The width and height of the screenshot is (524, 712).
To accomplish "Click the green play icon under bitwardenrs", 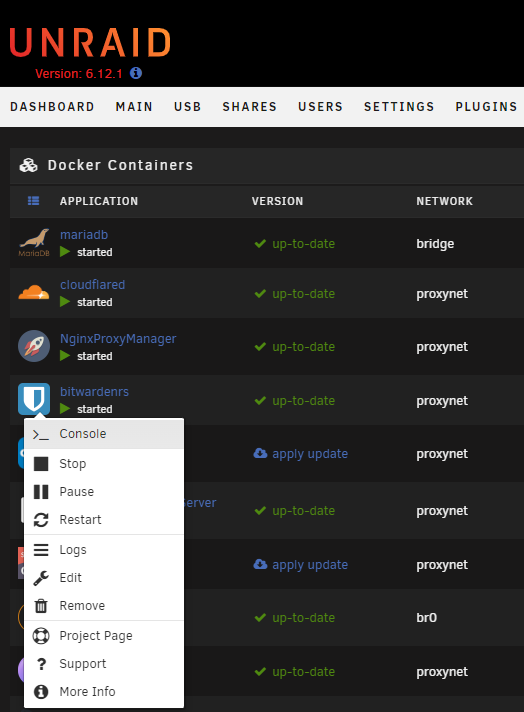I will point(65,409).
